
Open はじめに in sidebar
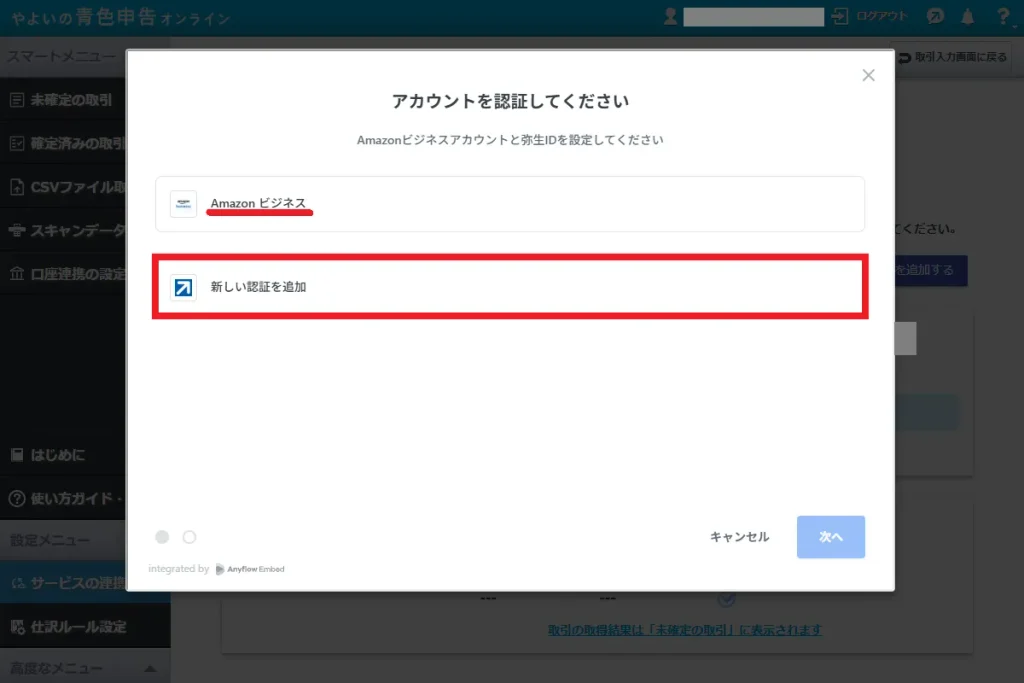[63, 455]
